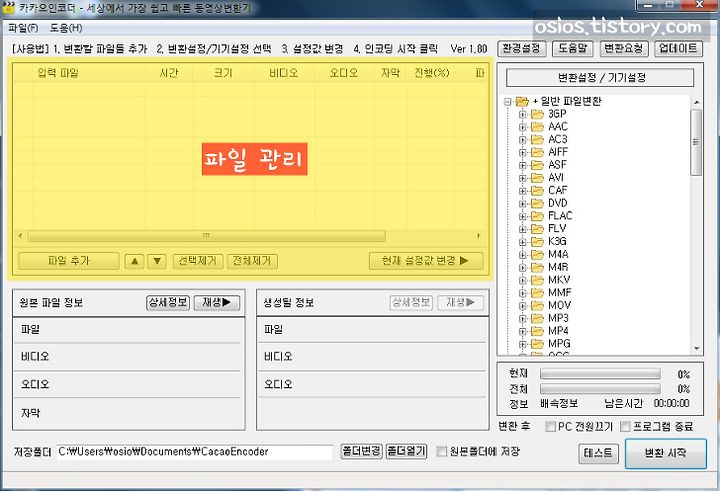Image resolution: width=720 pixels, height=491 pixels.
Task: Click the 진행(%) column header
Action: 432,73
